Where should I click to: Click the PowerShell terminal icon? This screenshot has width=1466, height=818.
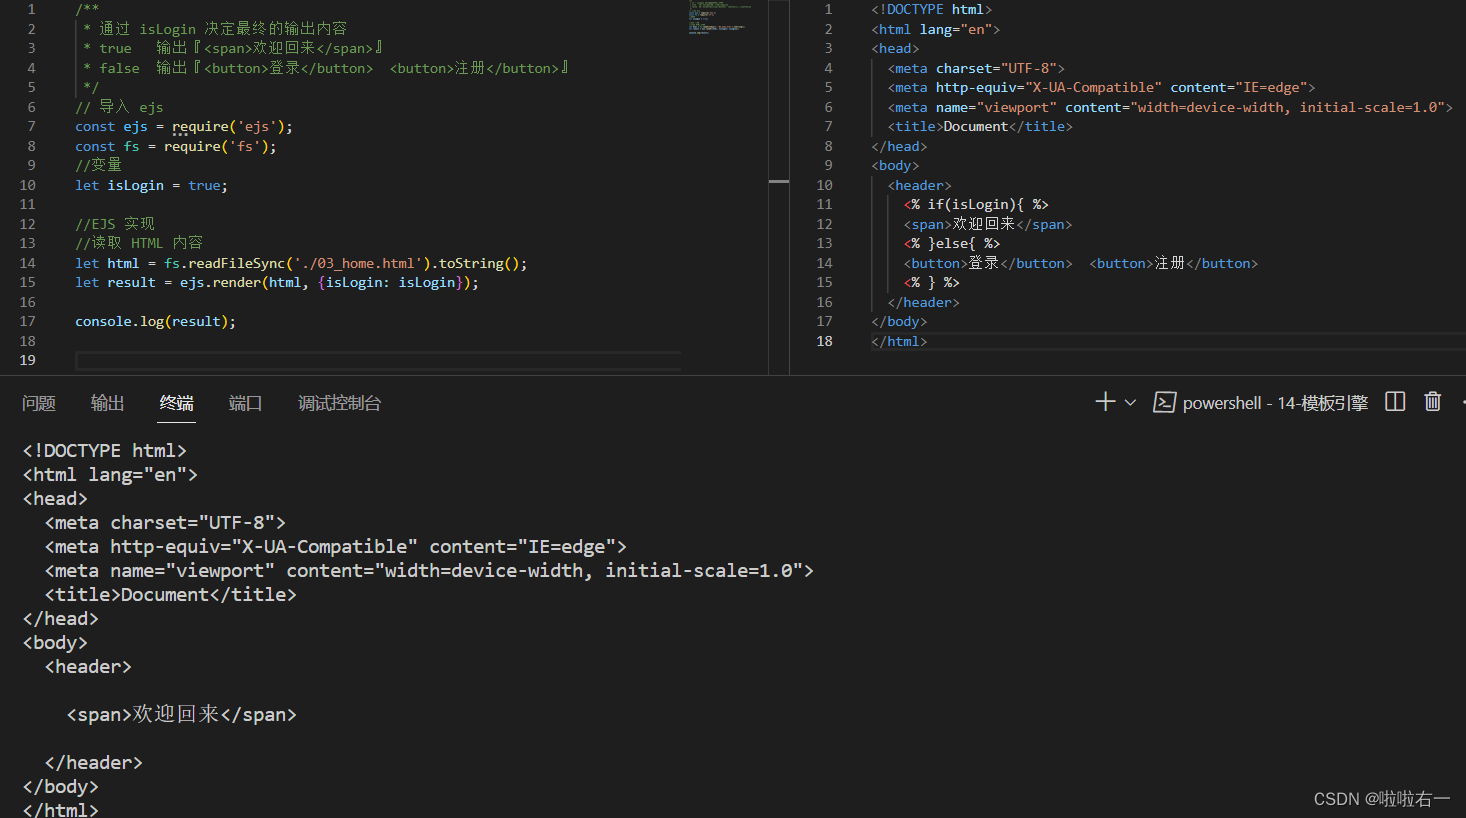click(x=1164, y=402)
